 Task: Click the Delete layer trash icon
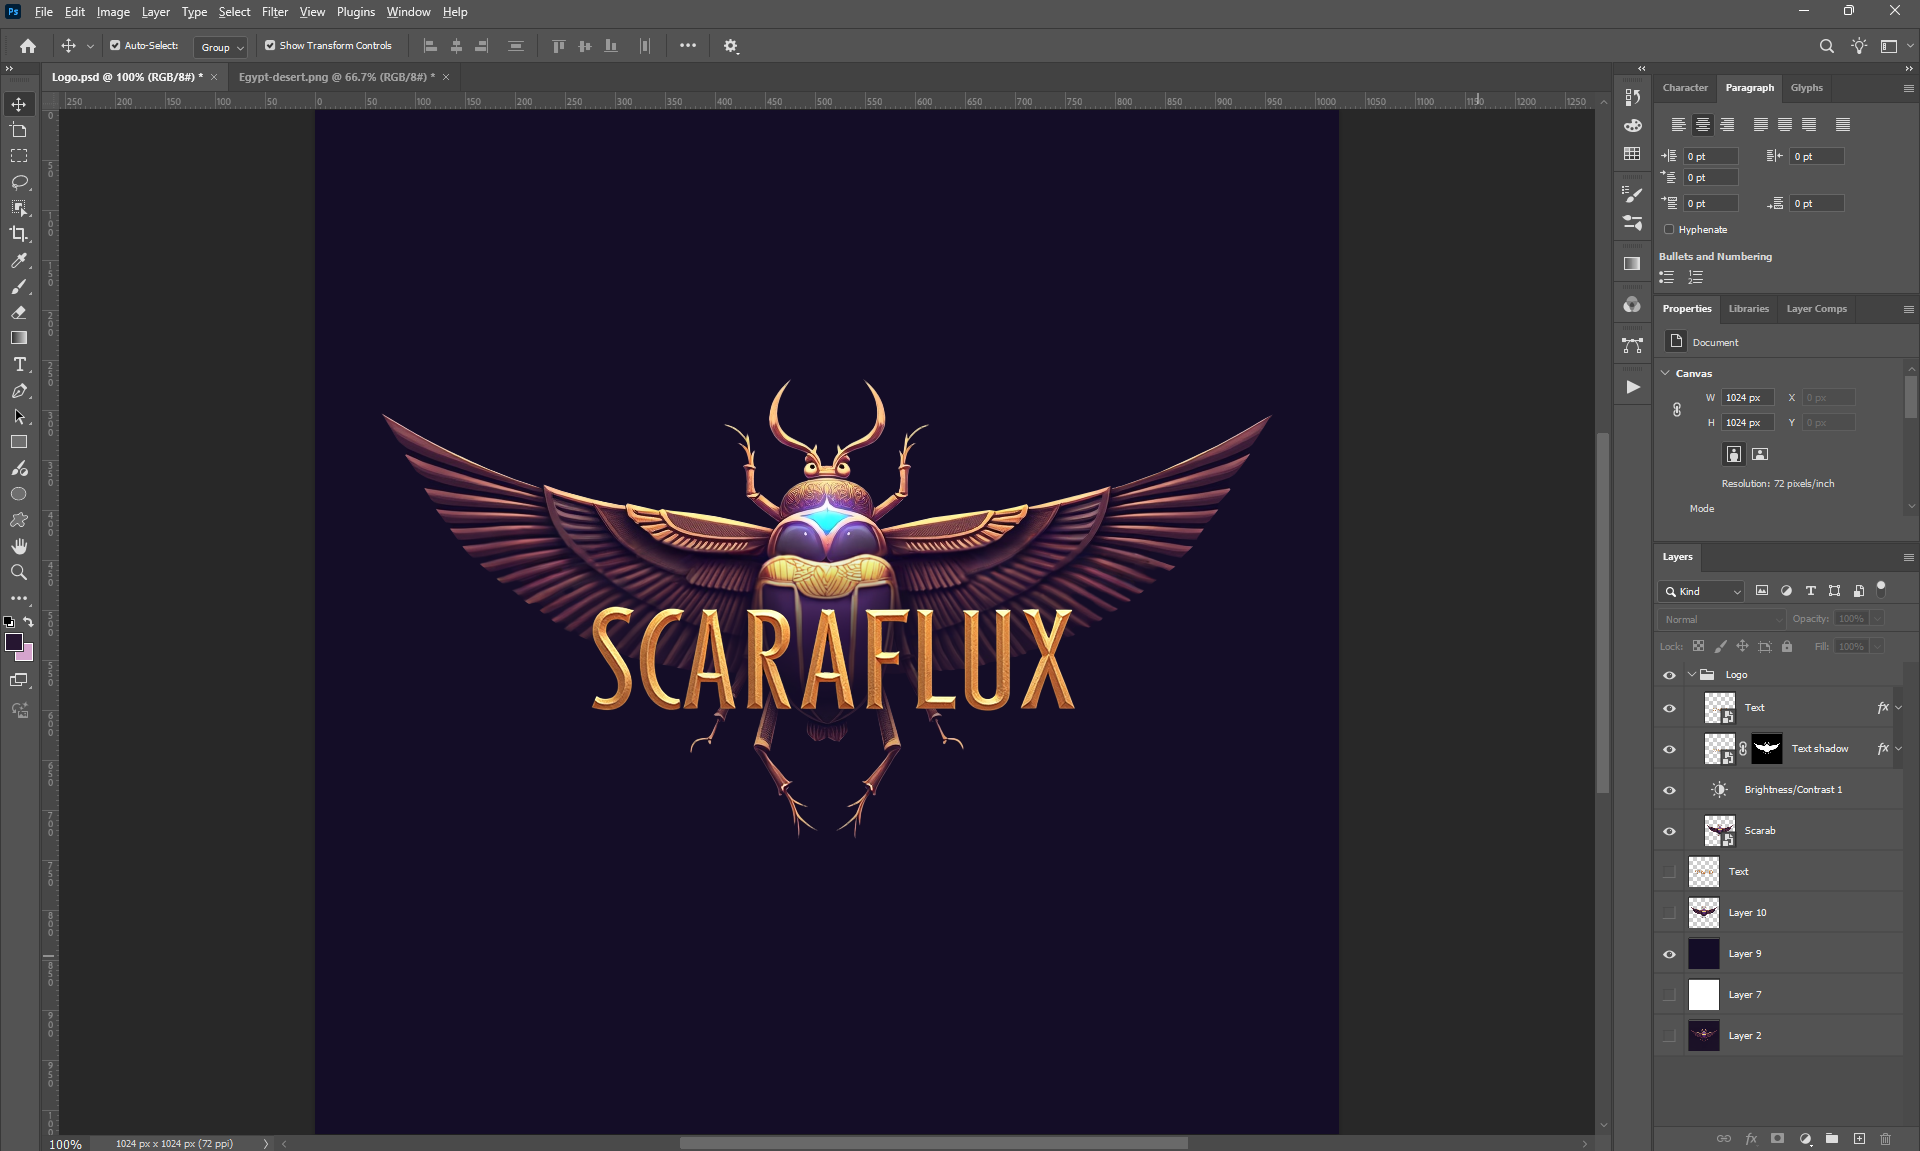tap(1885, 1139)
